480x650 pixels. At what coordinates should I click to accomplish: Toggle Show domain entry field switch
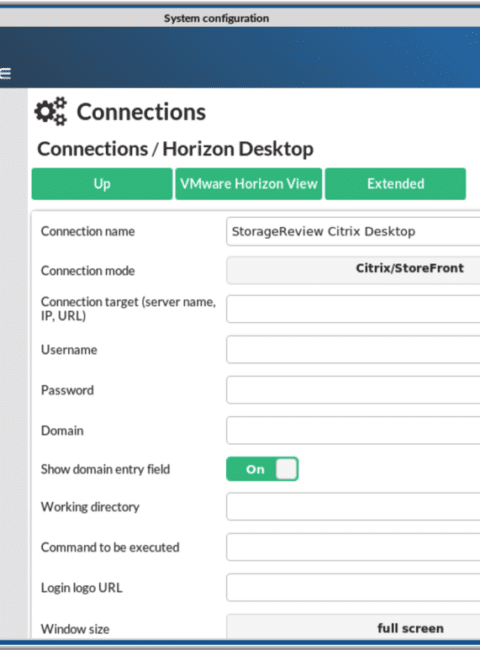pyautogui.click(x=262, y=469)
